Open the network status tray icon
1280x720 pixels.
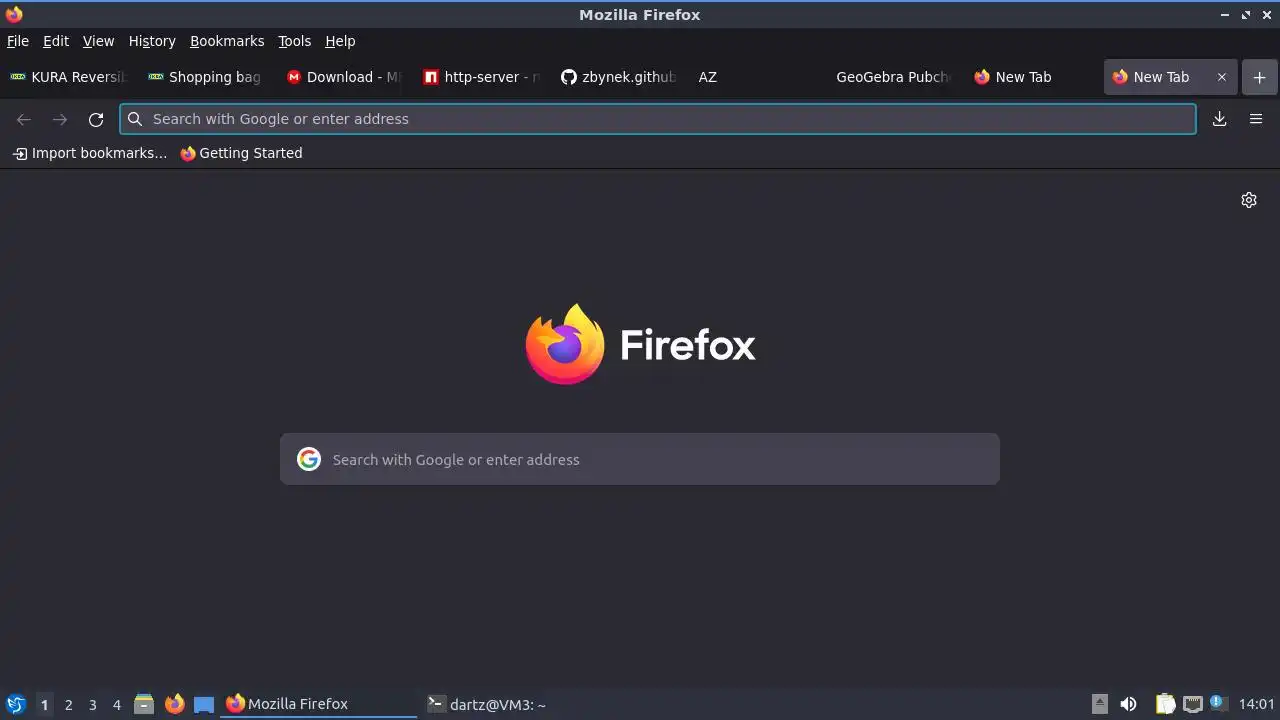pyautogui.click(x=1192, y=704)
